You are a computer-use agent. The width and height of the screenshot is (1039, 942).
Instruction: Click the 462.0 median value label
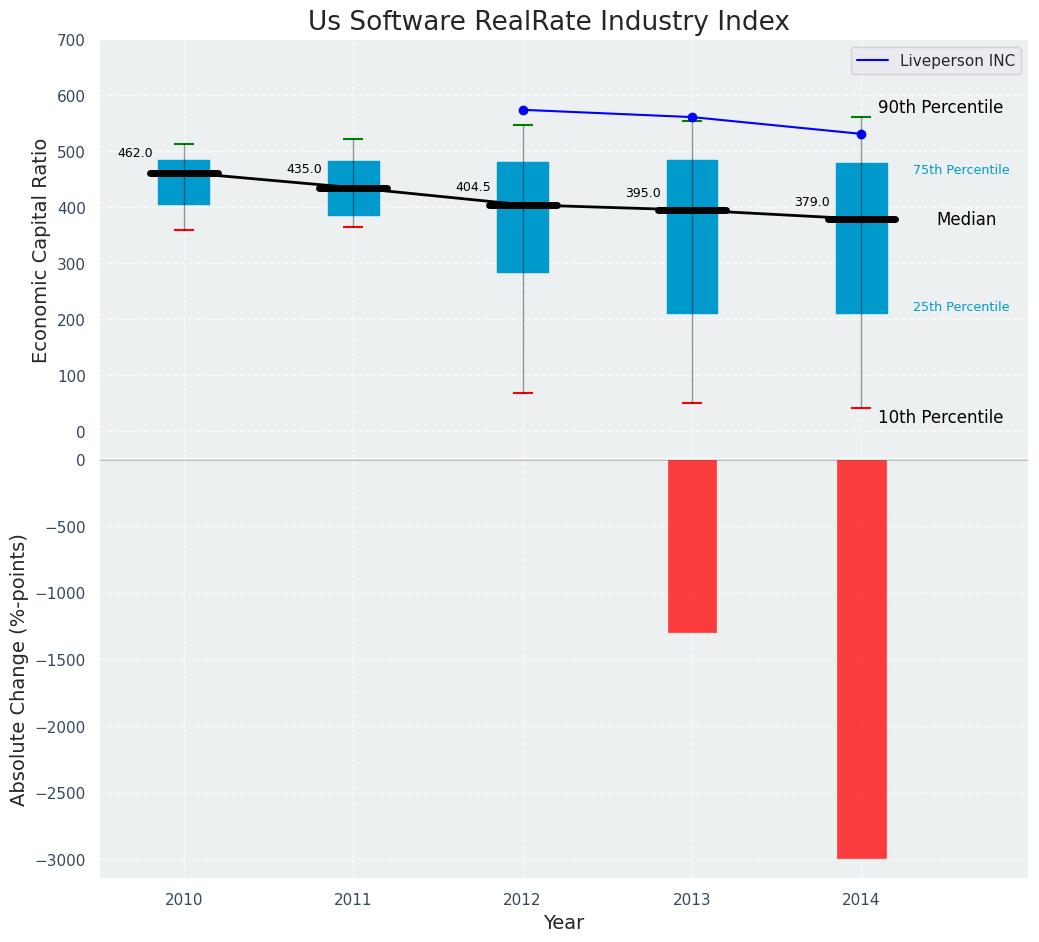135,153
